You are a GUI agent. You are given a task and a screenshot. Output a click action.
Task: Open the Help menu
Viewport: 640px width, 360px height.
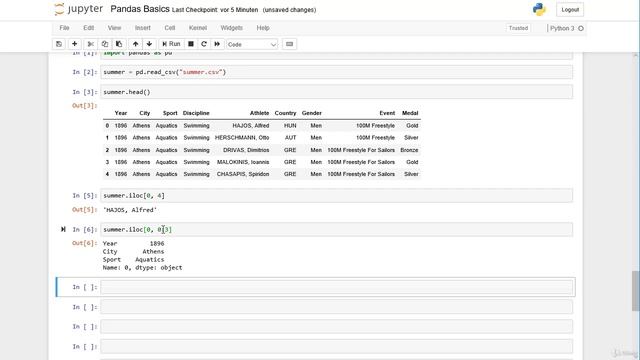[x=263, y=28]
